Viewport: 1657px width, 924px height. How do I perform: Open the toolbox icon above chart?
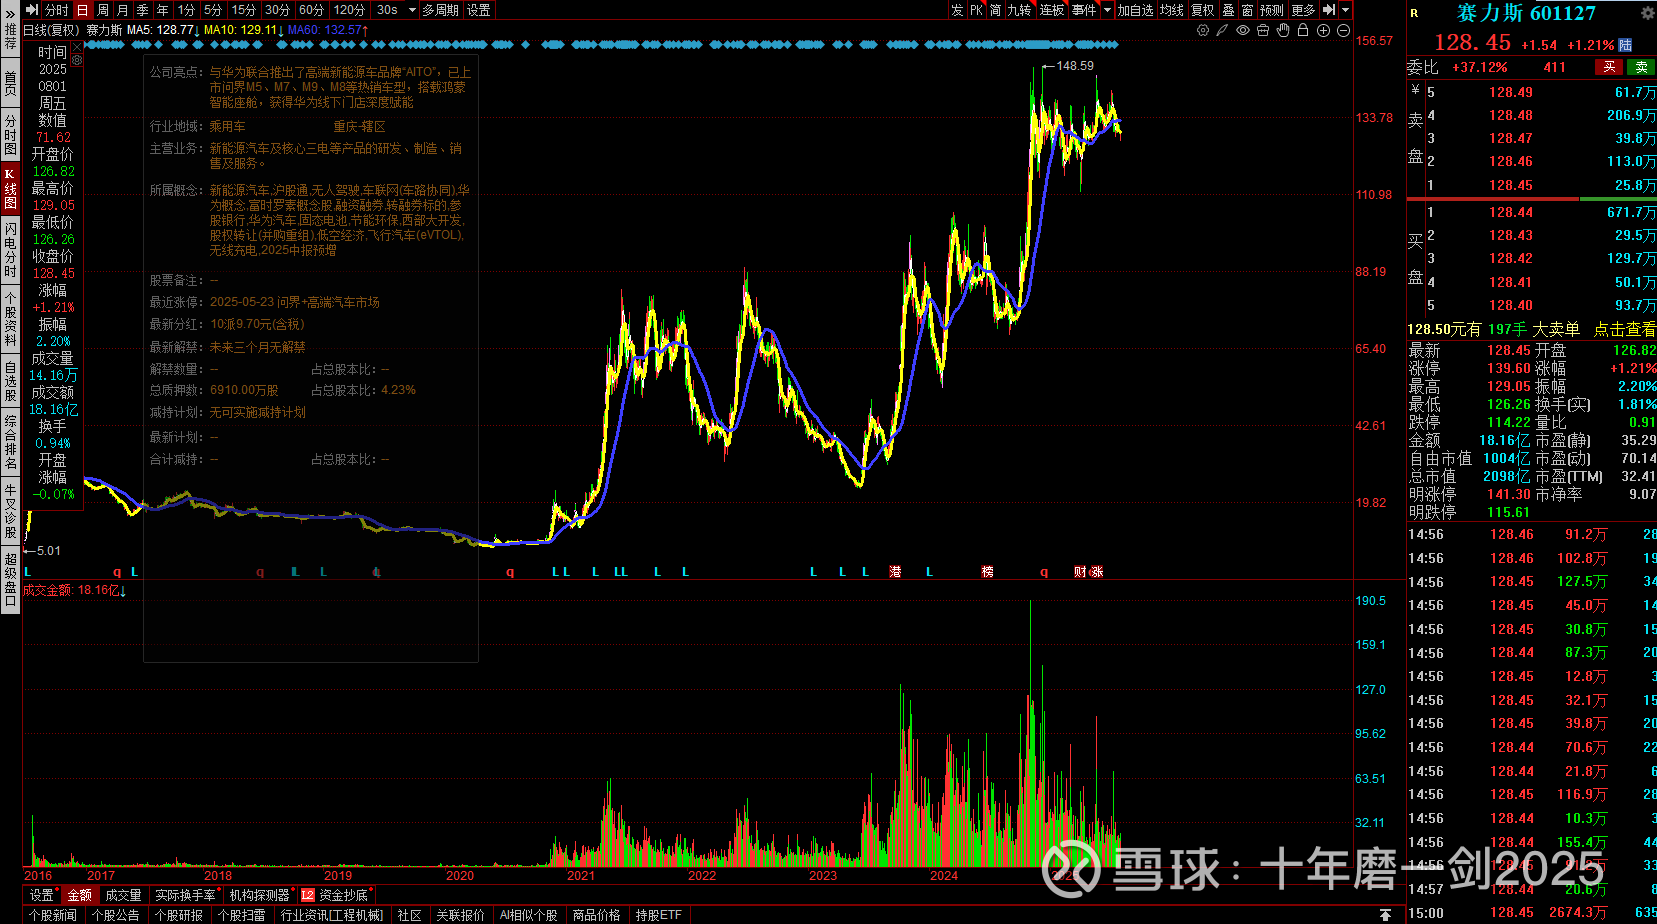tap(1263, 30)
